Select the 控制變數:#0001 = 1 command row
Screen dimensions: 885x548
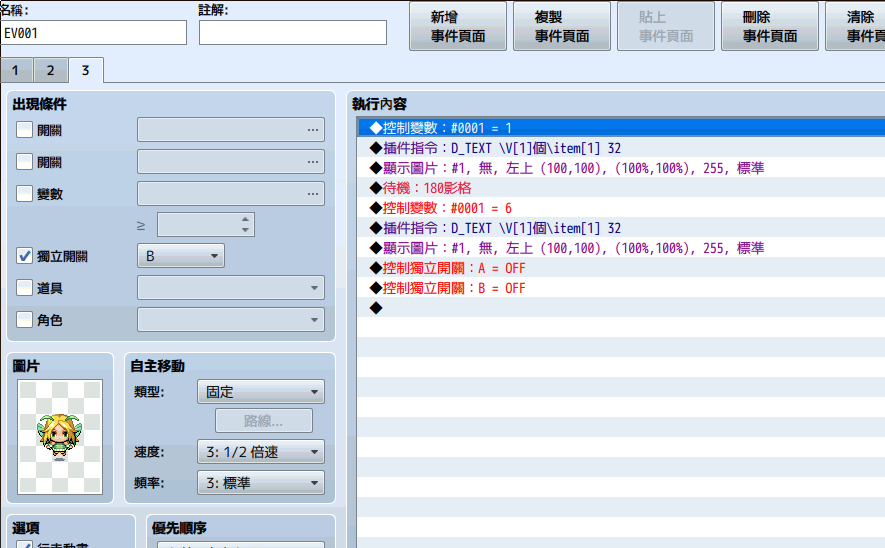pos(621,128)
